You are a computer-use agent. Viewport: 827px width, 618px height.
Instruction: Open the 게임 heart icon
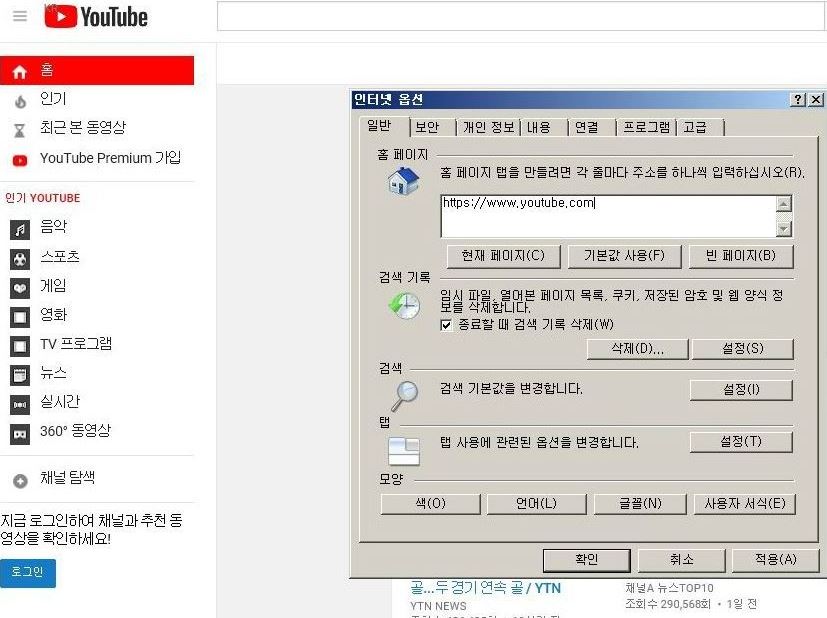[x=20, y=288]
